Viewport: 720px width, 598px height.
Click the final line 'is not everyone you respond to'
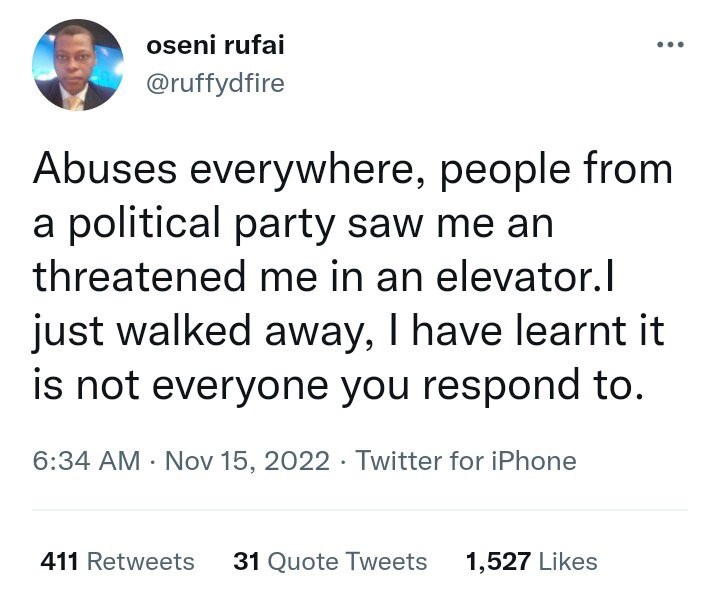338,385
